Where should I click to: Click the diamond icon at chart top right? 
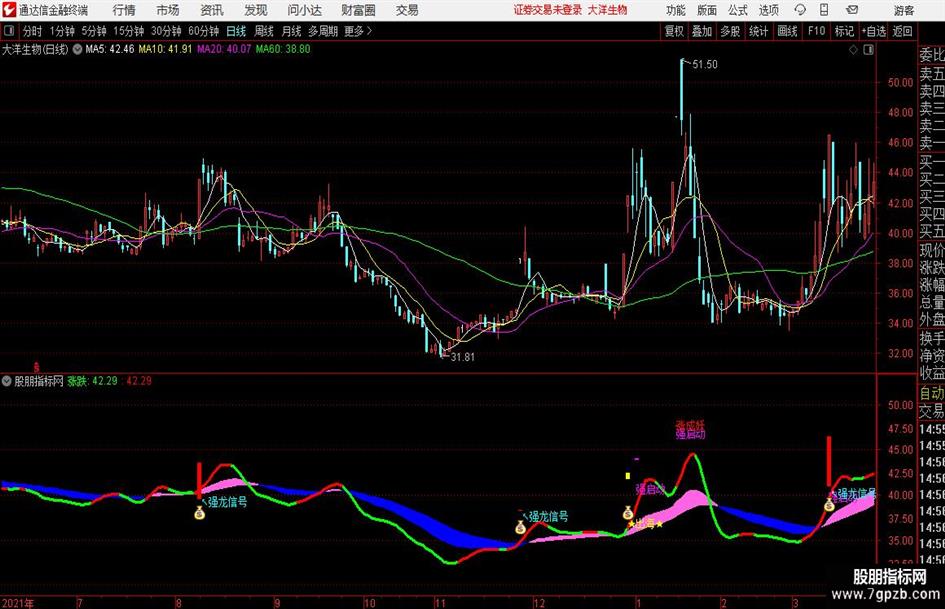pyautogui.click(x=853, y=50)
